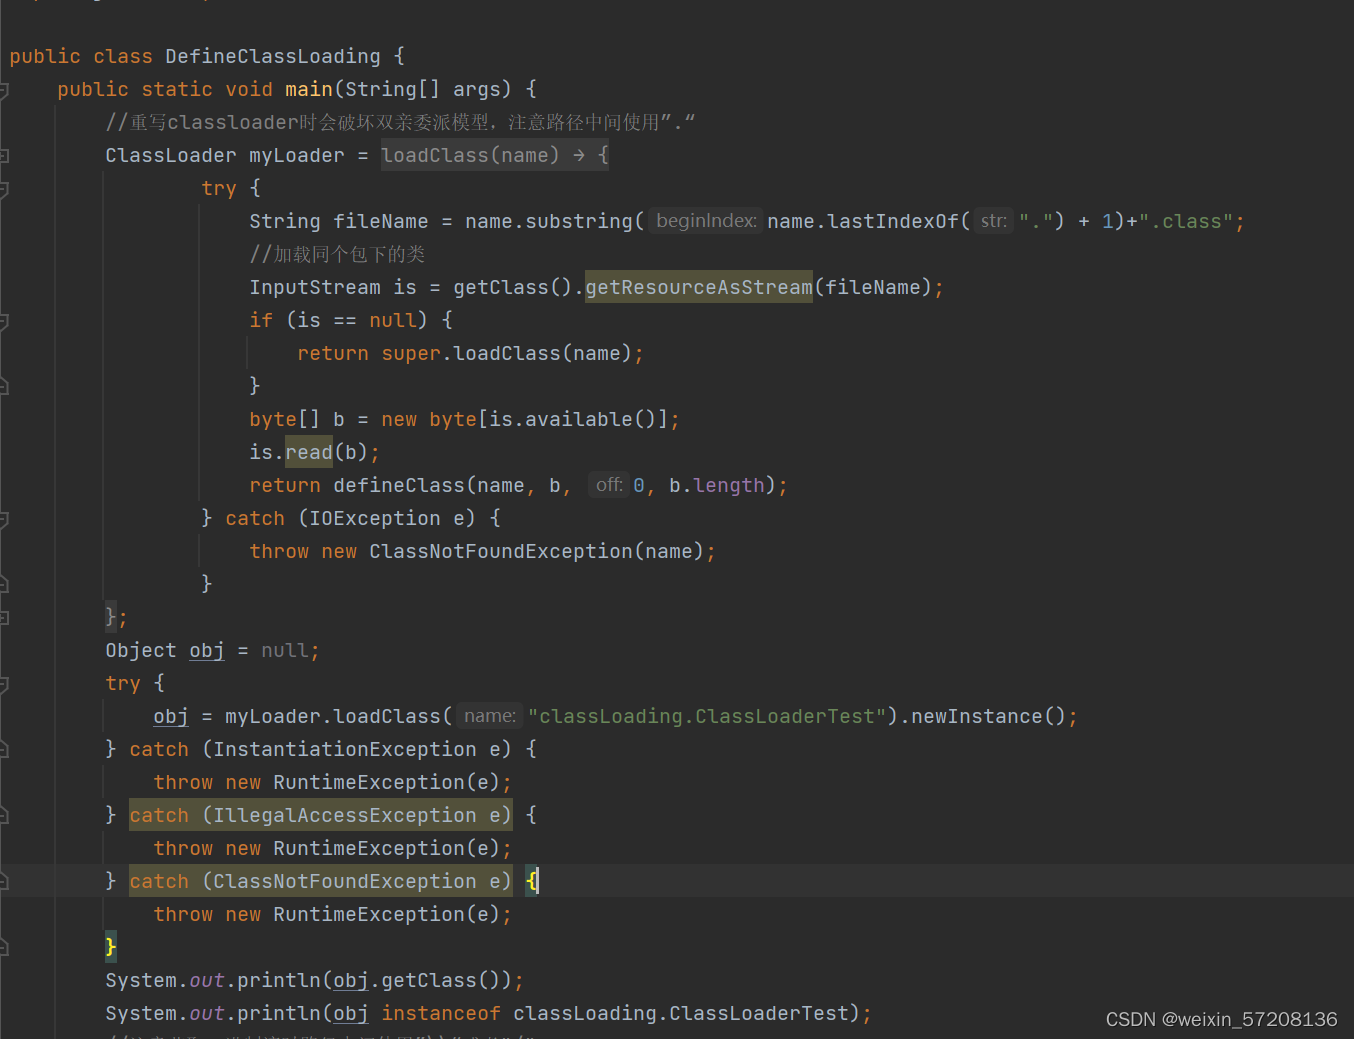1354x1039 pixels.
Task: Click InstantiationException in the catch clause
Action: 345,749
